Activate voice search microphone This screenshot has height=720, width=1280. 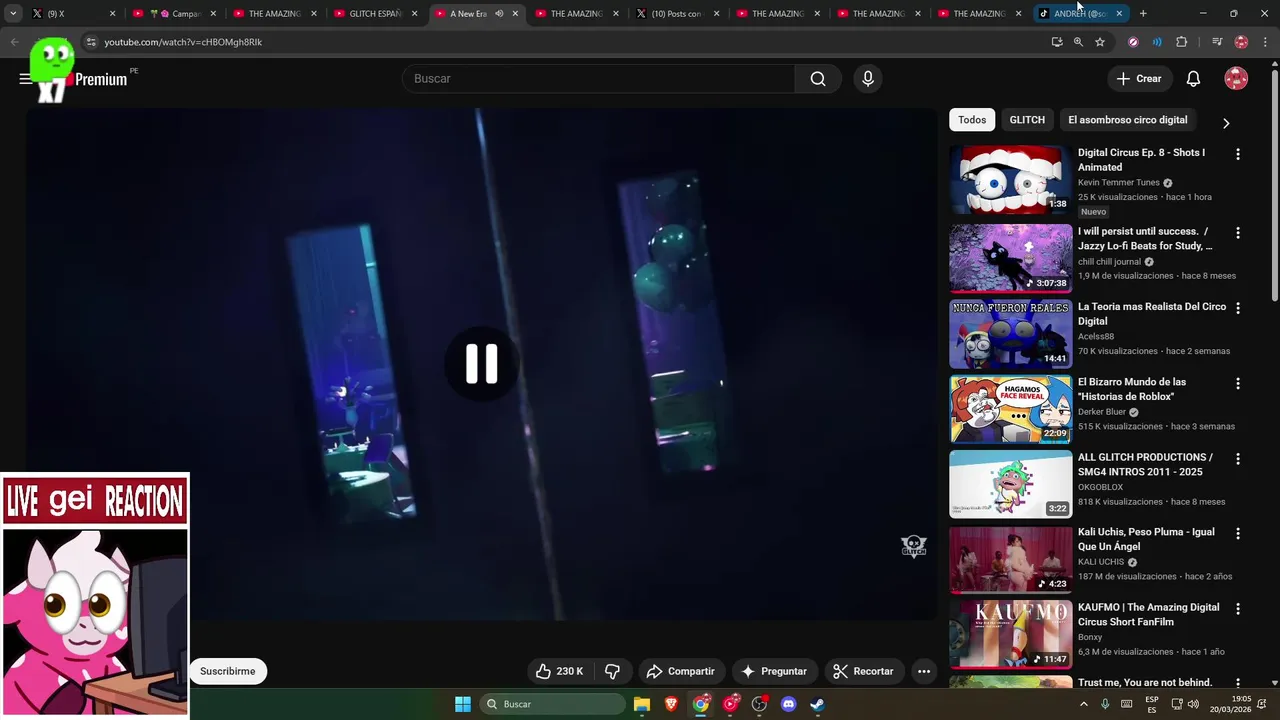point(868,79)
